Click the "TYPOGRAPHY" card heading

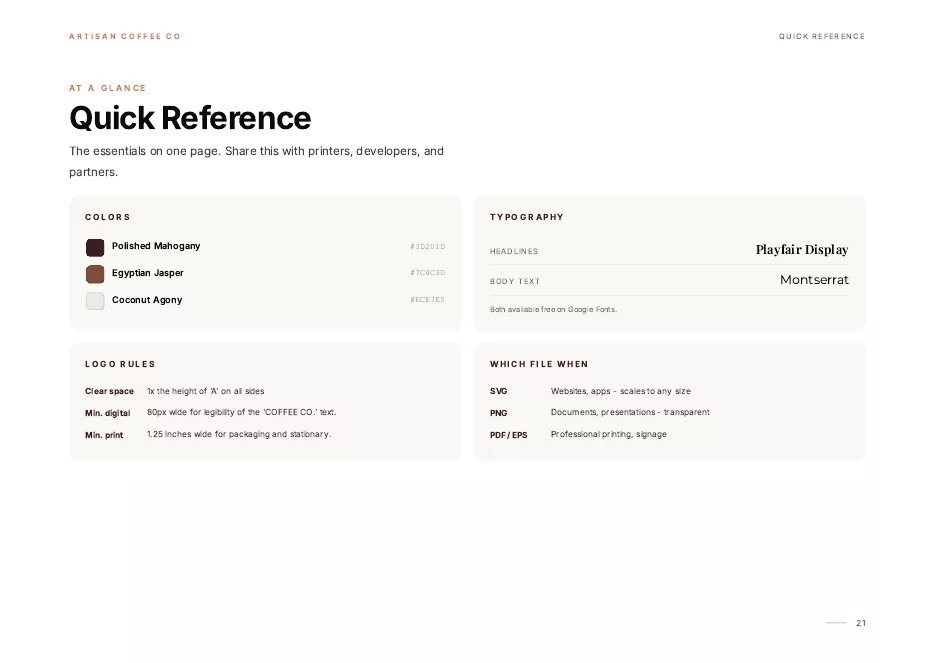[526, 217]
